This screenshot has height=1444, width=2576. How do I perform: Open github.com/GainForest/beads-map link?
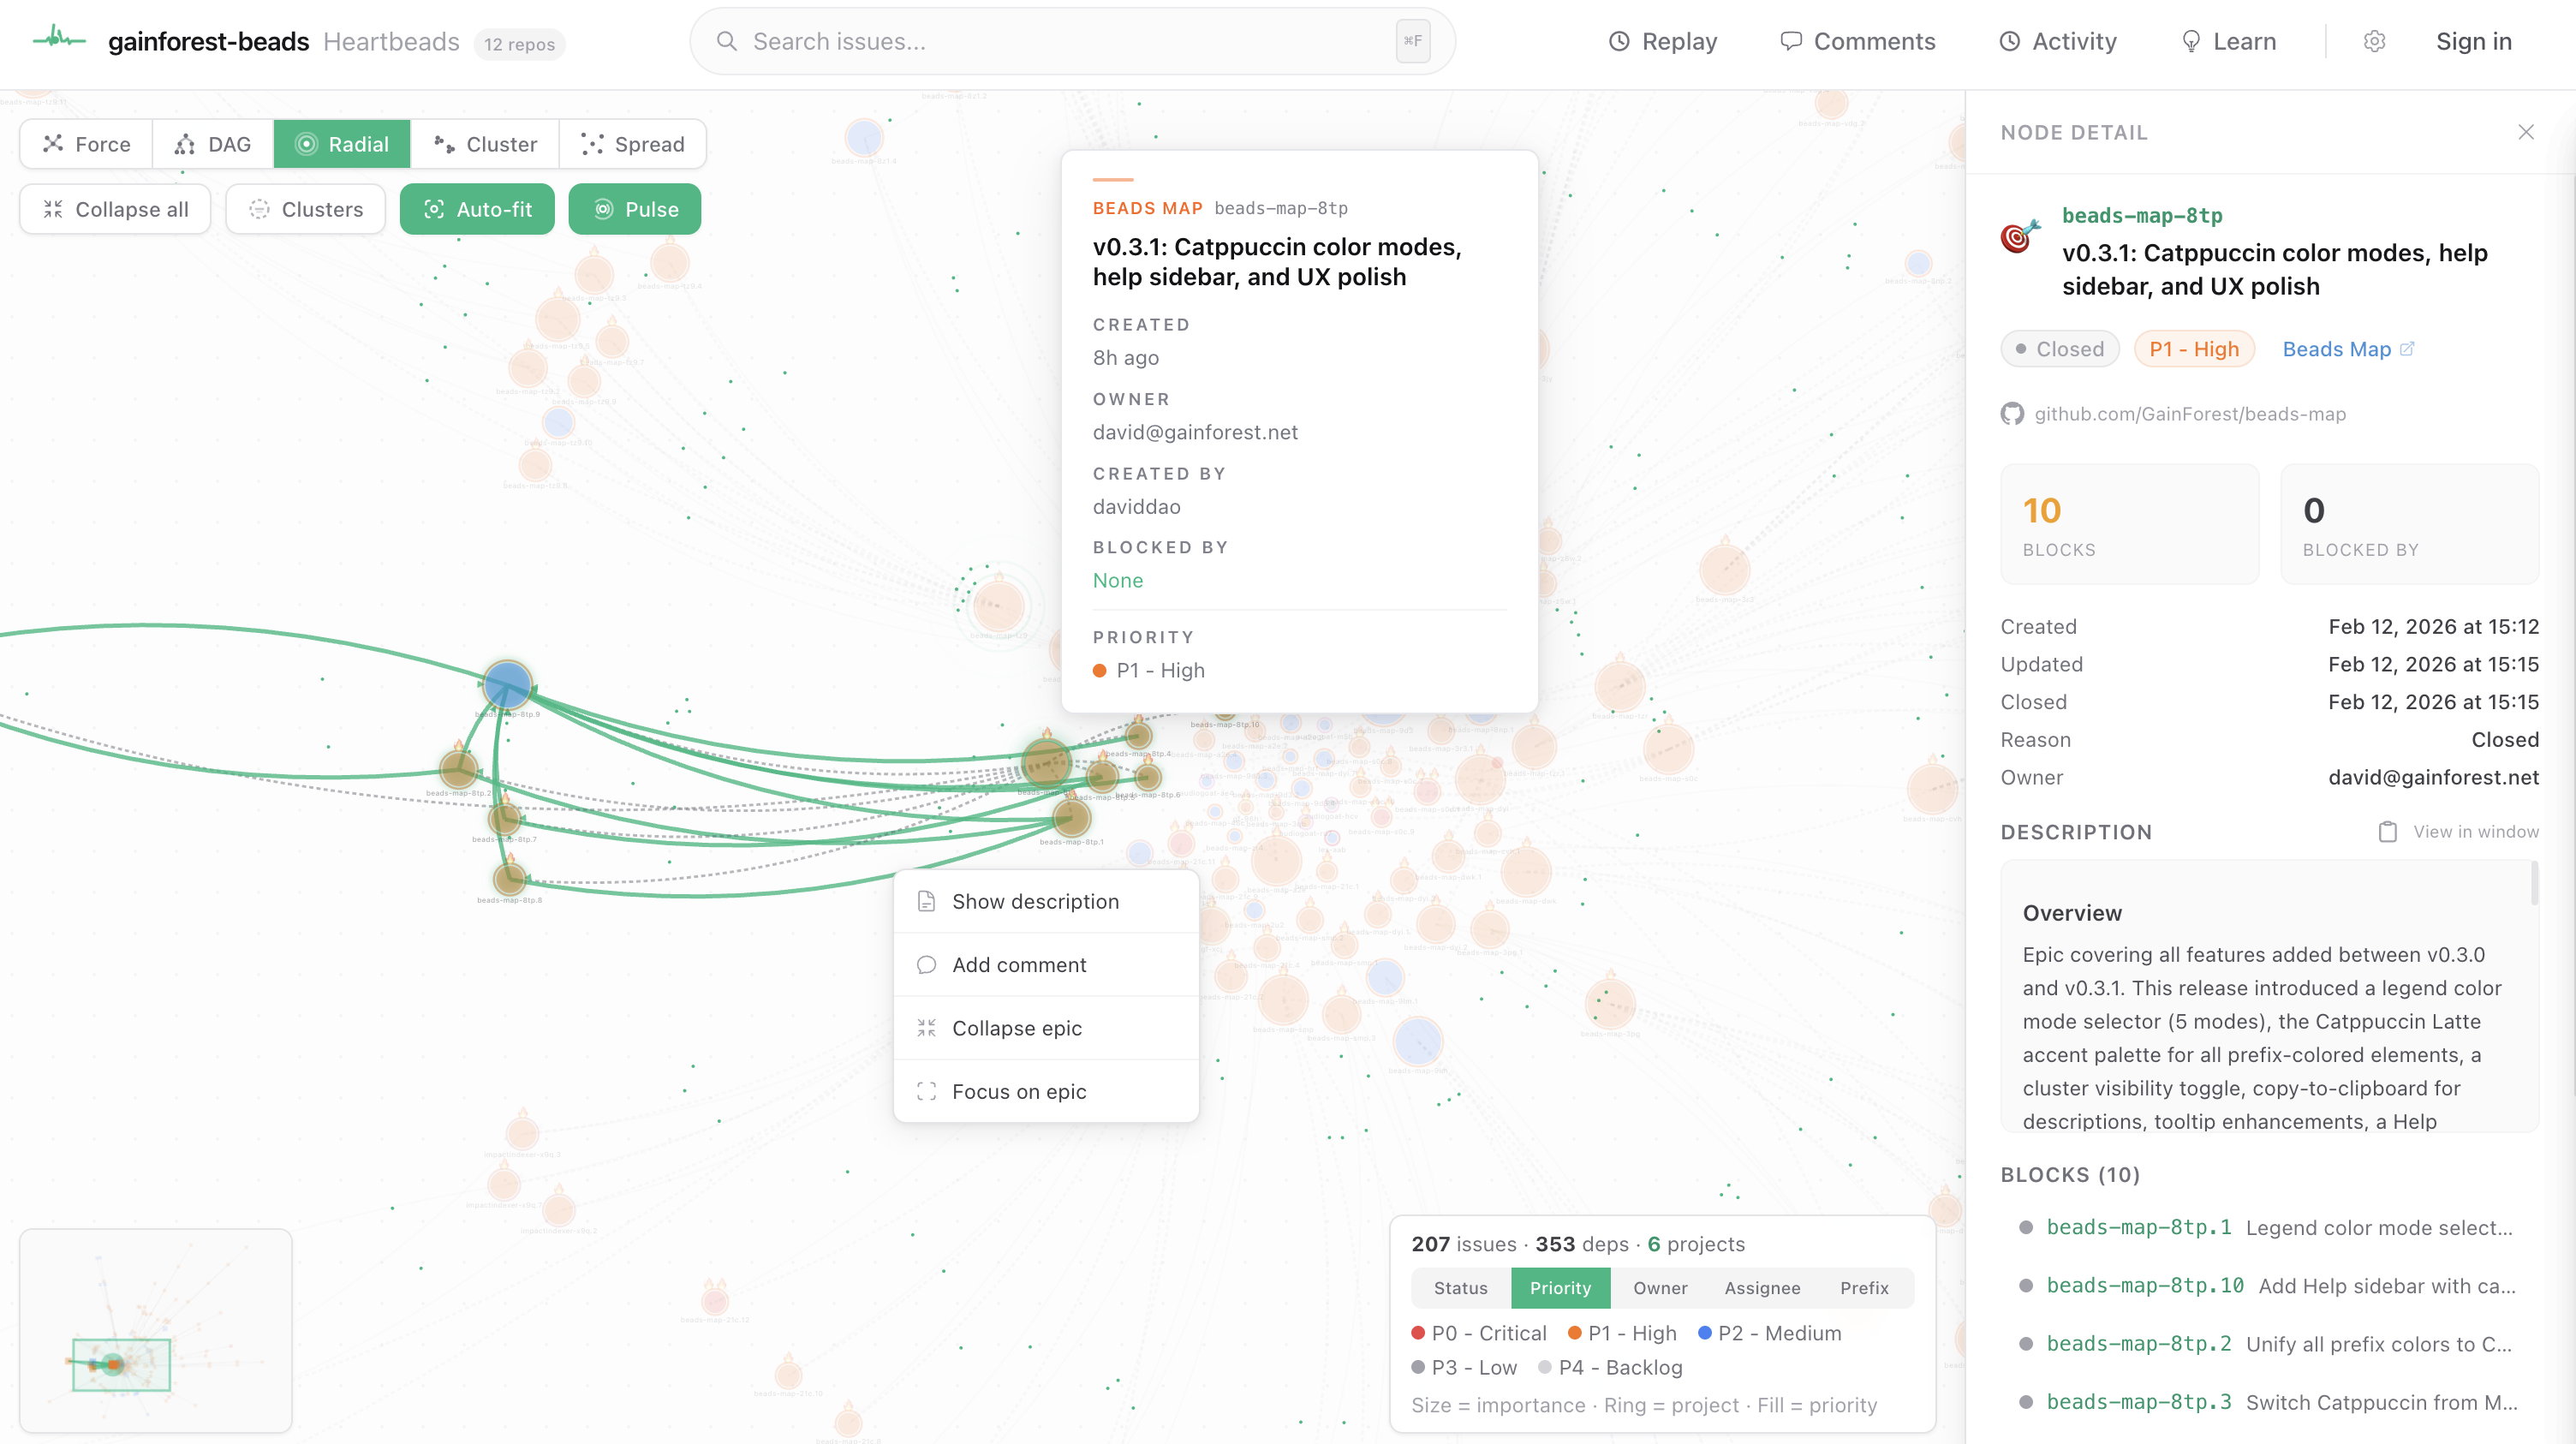tap(2189, 414)
